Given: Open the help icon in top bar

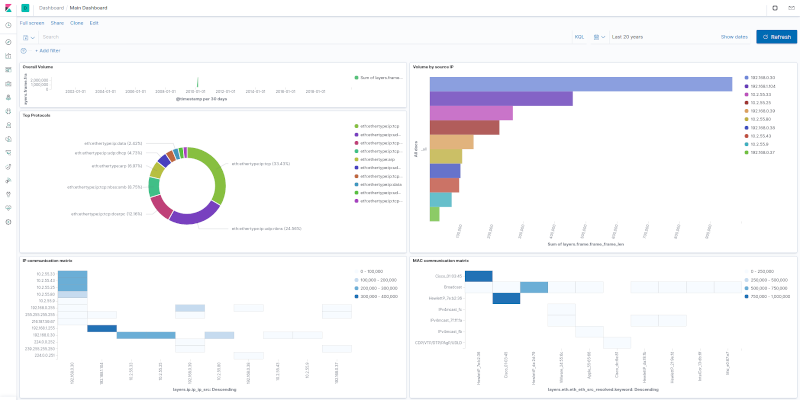Looking at the screenshot, I should (x=775, y=8).
